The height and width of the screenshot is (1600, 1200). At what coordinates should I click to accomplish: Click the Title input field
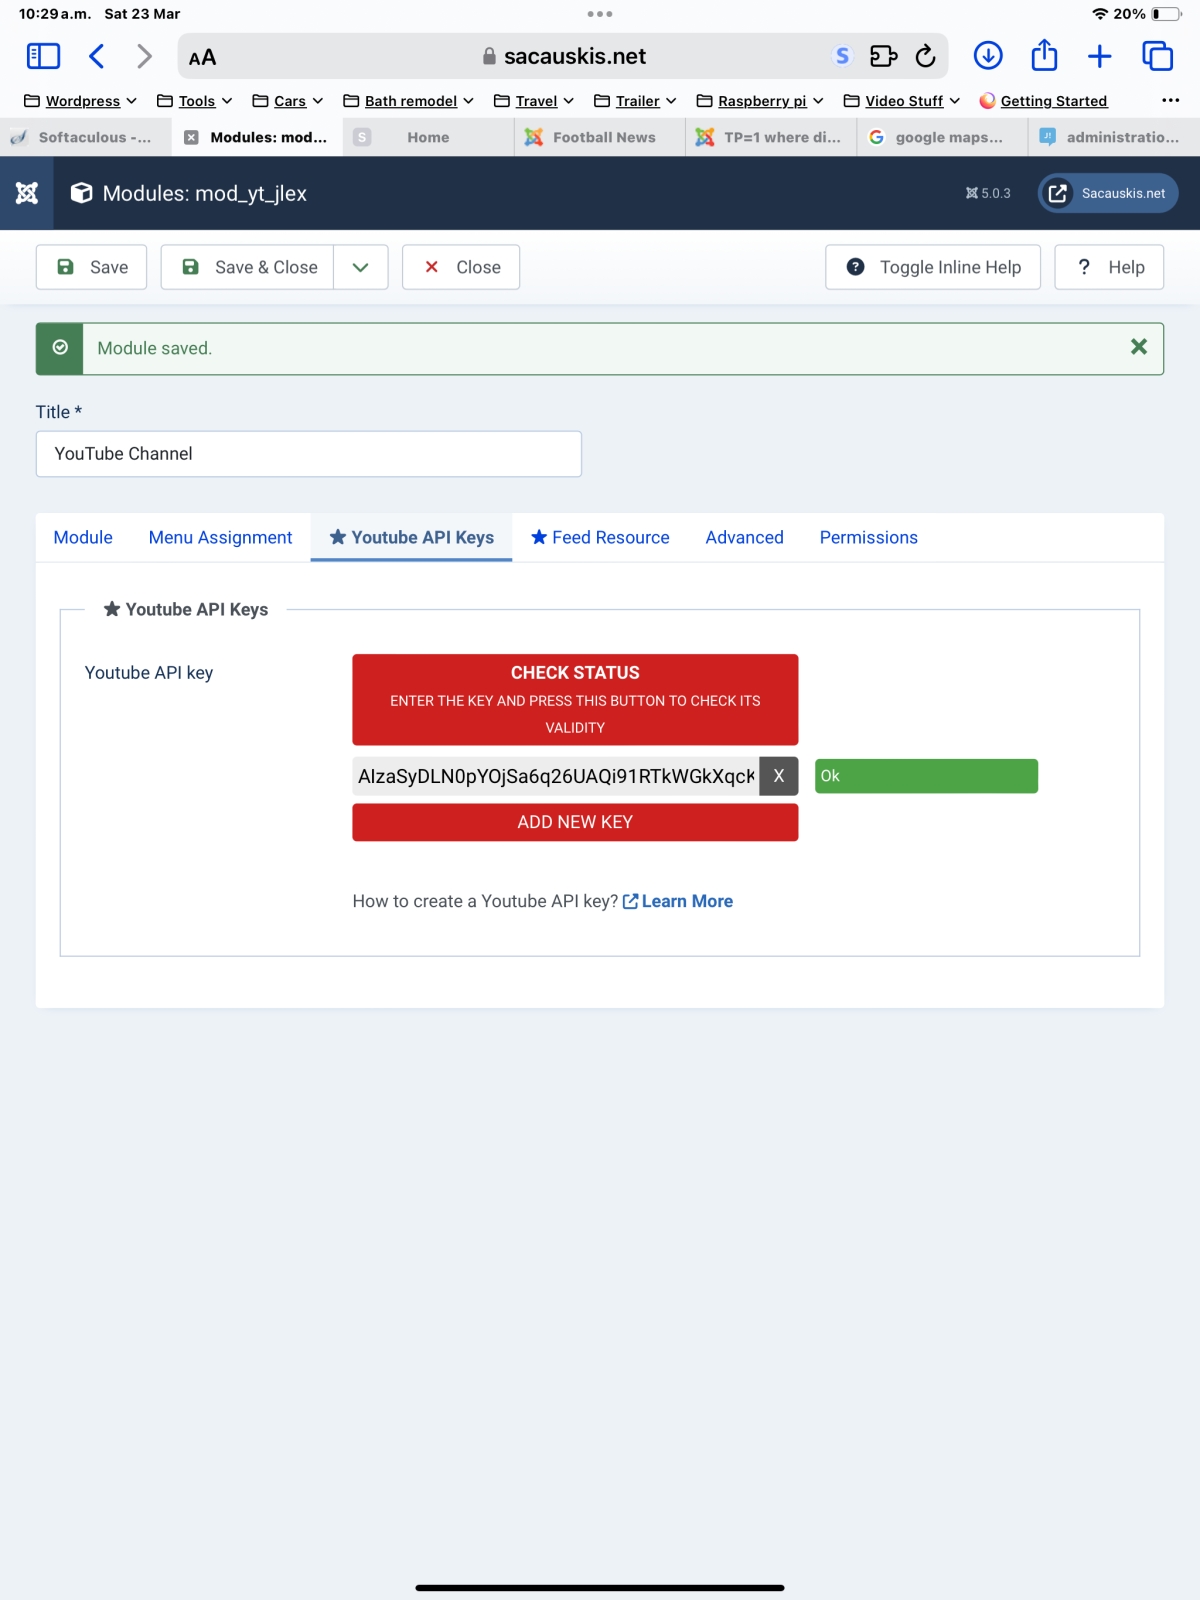click(x=308, y=454)
